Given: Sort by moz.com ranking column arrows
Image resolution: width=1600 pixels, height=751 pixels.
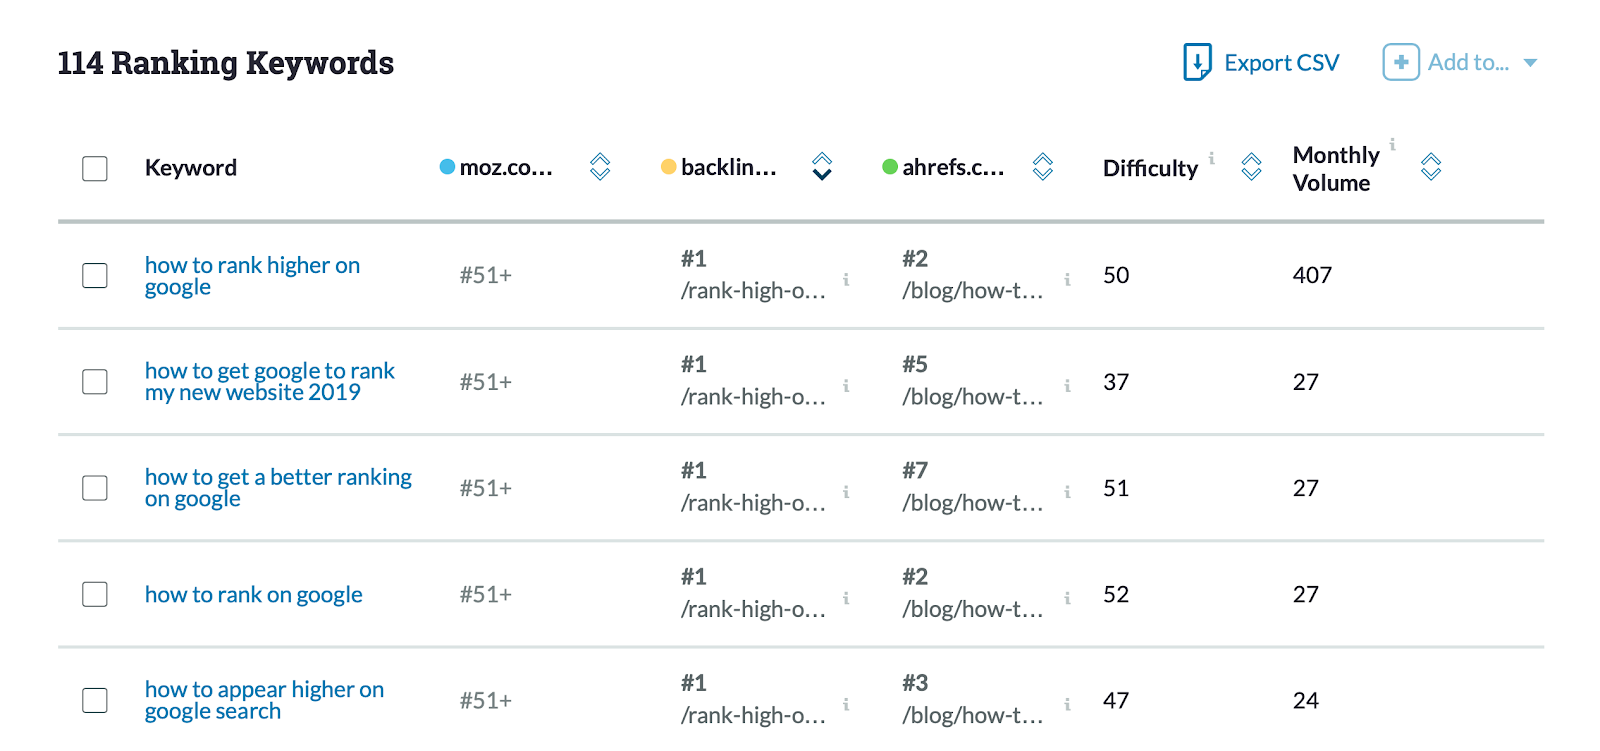Looking at the screenshot, I should tap(600, 167).
